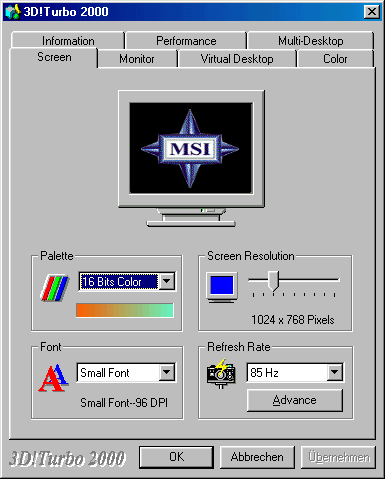Click the blue monitor resolution icon
The width and height of the screenshot is (385, 479).
(x=222, y=287)
